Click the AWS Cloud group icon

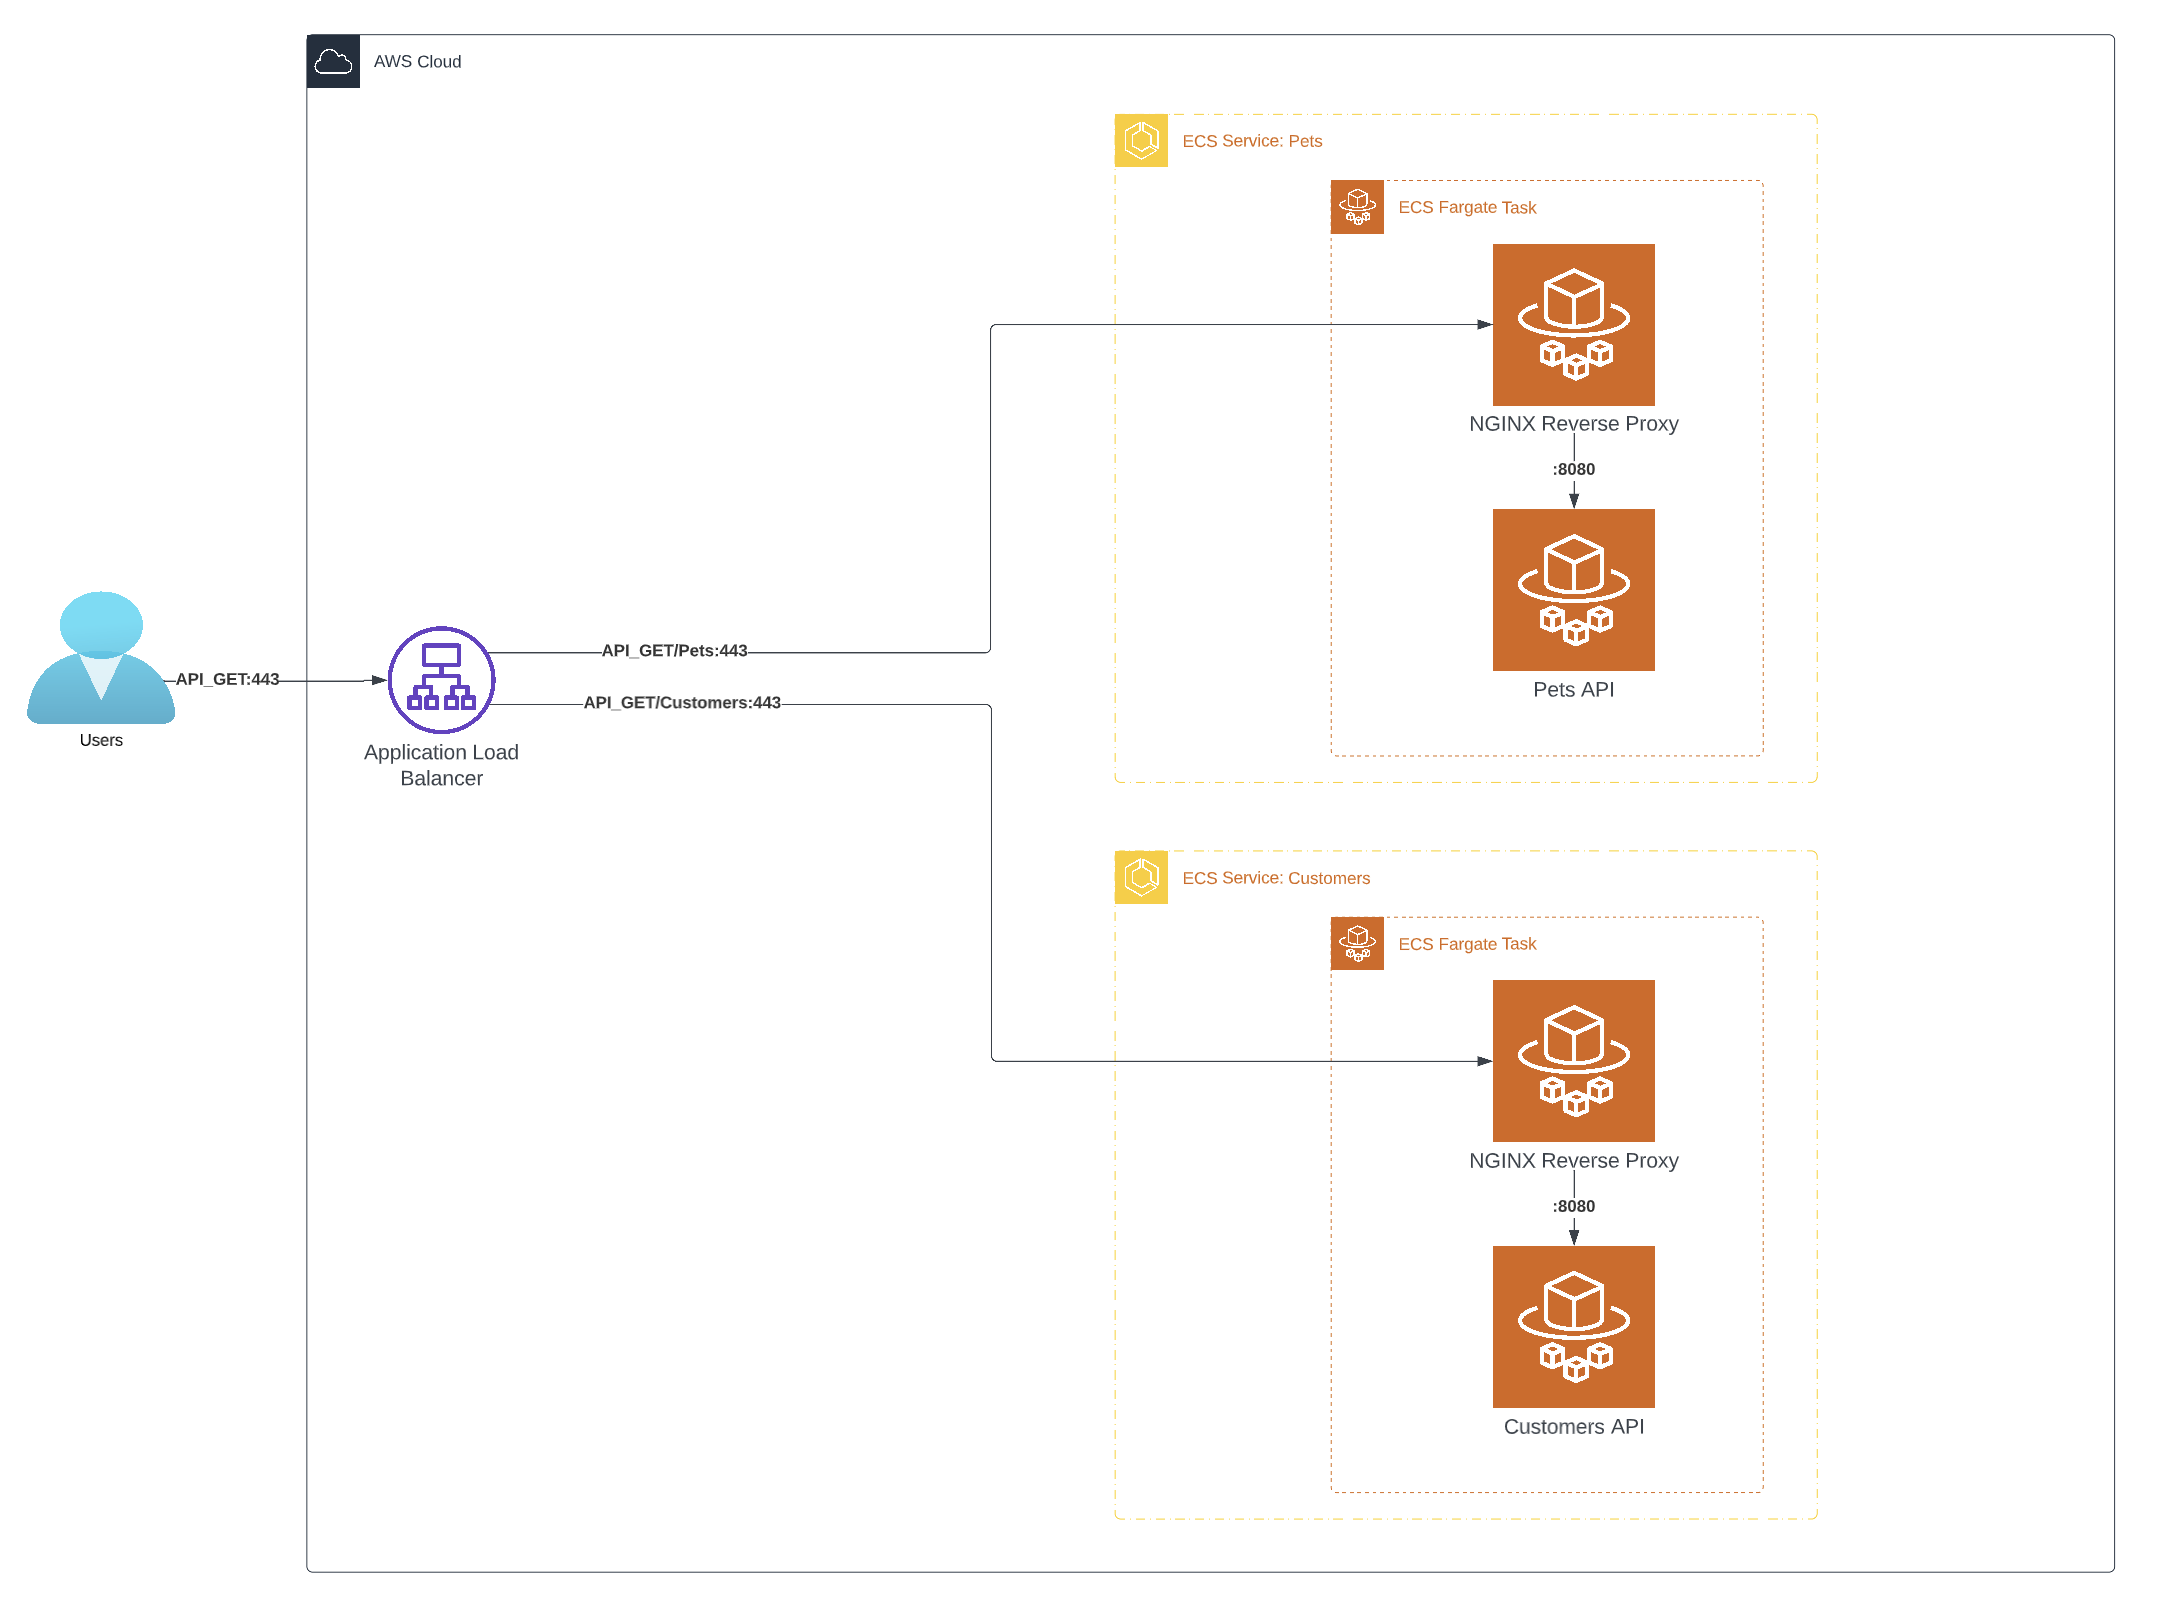click(x=333, y=62)
